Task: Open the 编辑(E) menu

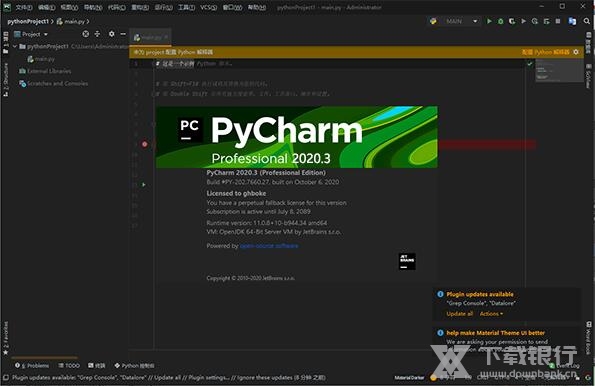Action: (x=47, y=7)
